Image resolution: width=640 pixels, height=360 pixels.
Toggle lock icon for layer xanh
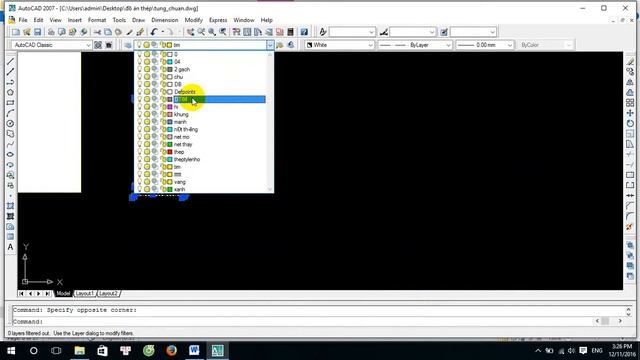(163, 189)
